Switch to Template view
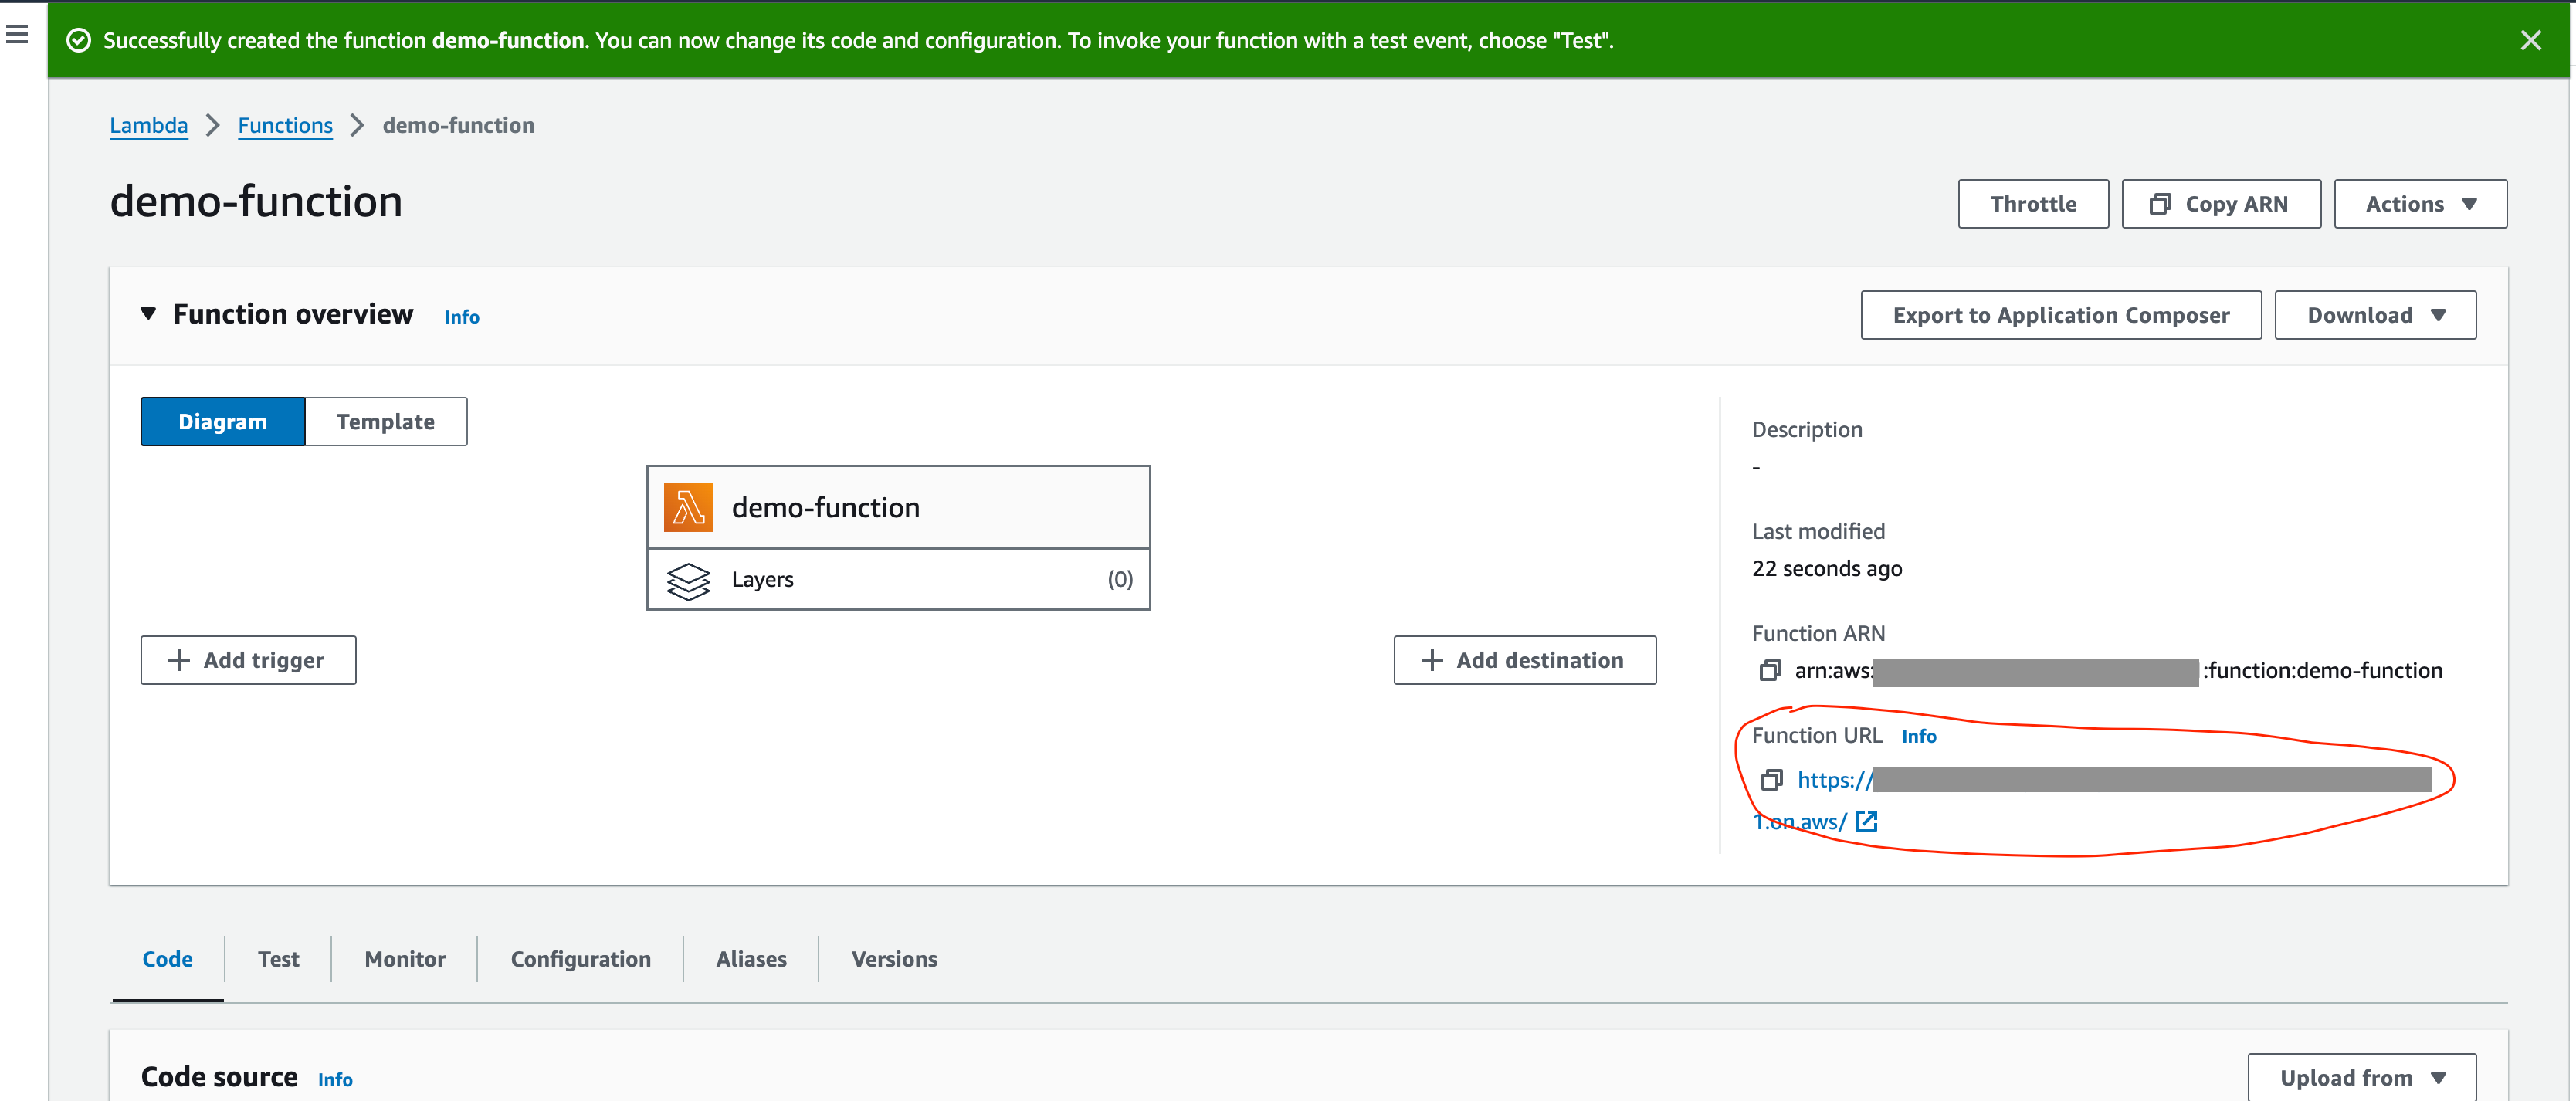2576x1101 pixels. 385,422
